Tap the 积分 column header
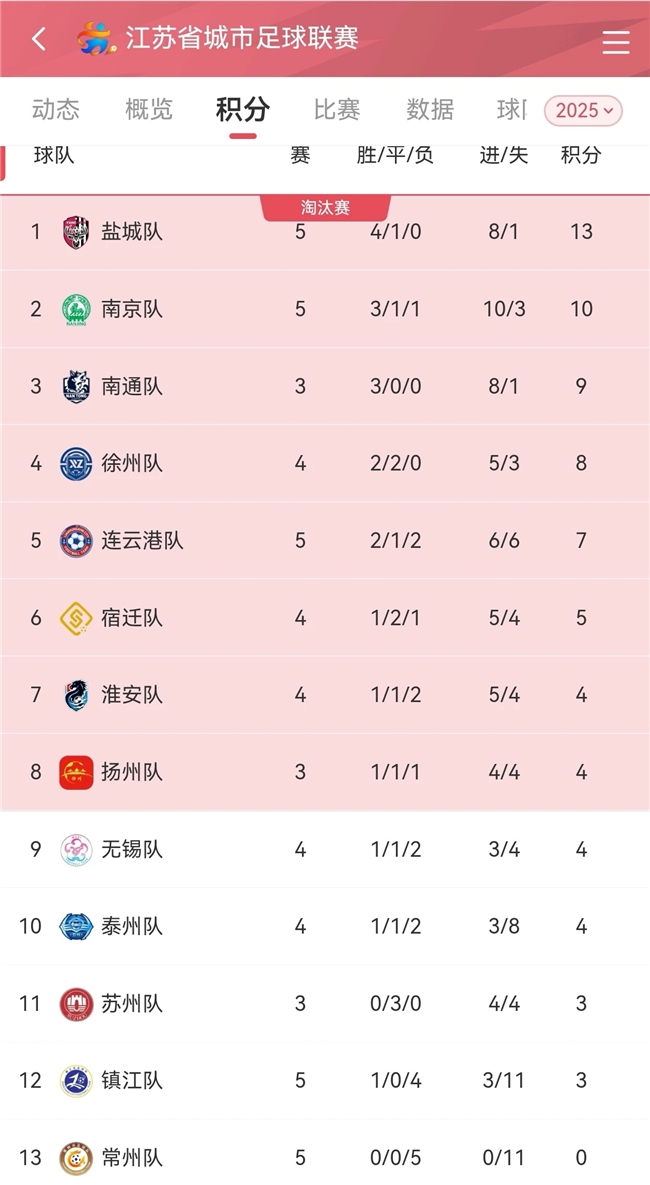Screen dimensions: 650x1185 click(x=581, y=155)
